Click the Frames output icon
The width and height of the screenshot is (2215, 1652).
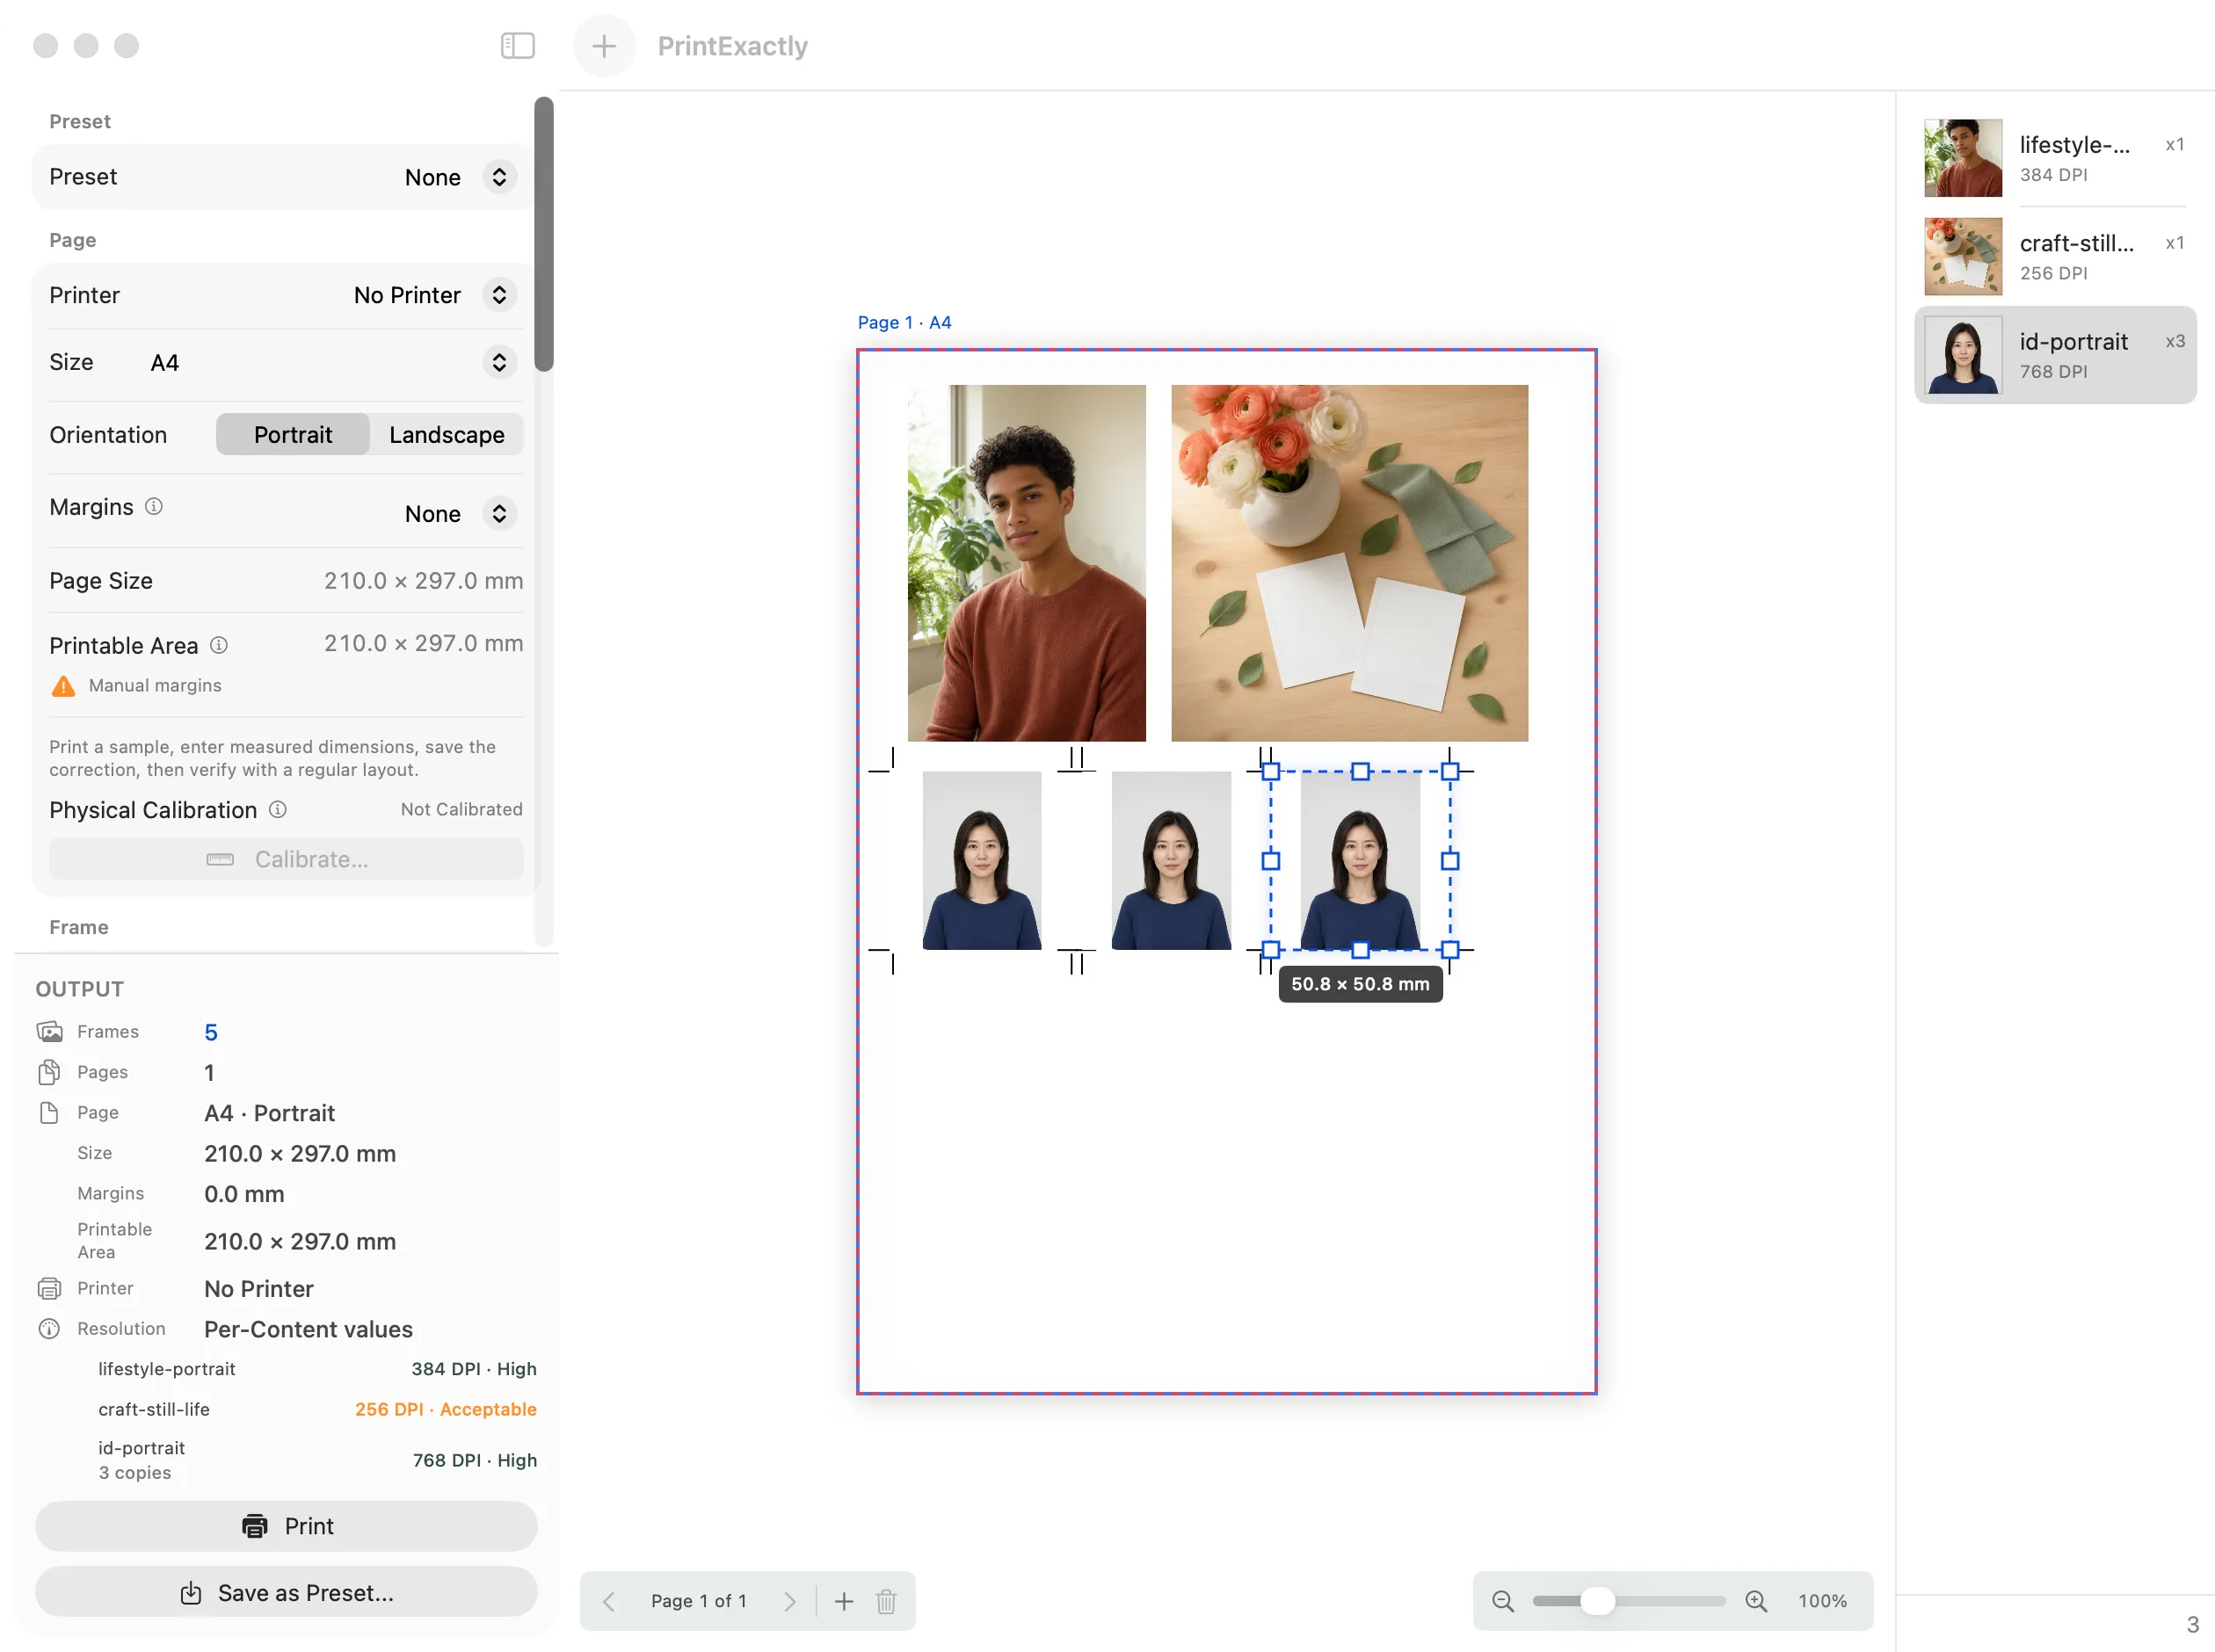coord(49,1031)
